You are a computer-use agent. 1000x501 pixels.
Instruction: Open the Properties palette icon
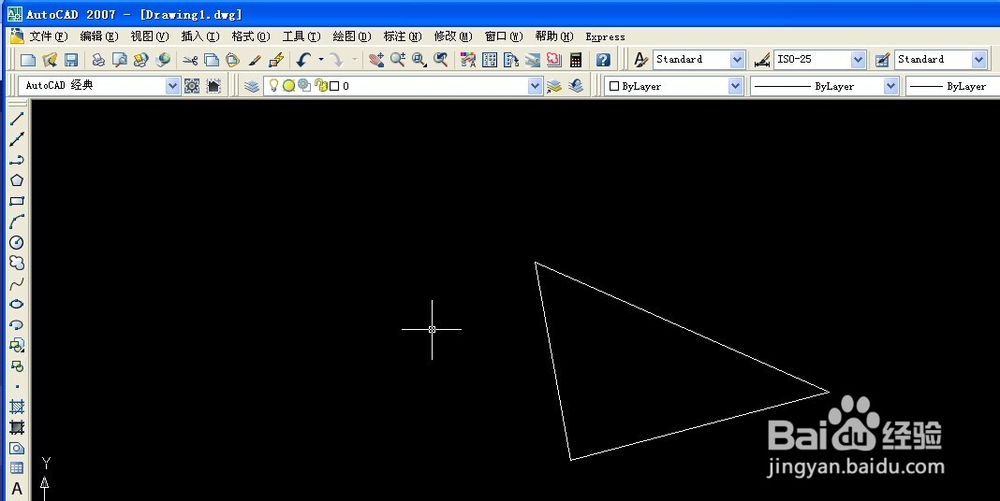pyautogui.click(x=468, y=60)
